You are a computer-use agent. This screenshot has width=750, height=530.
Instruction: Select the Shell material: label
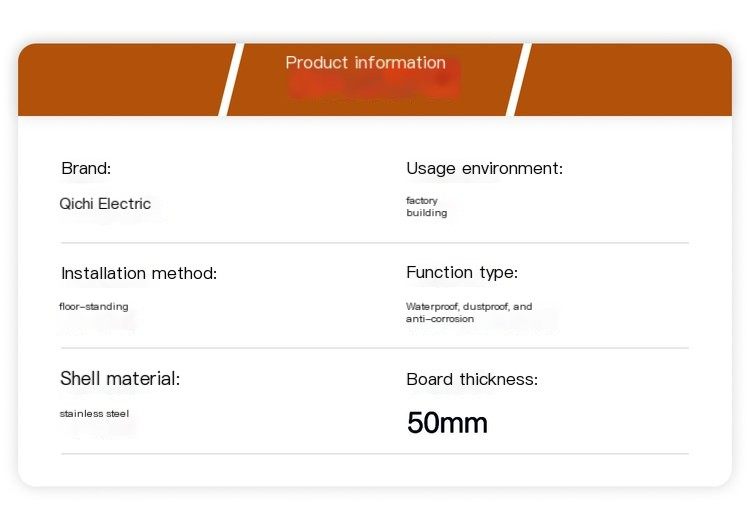[x=120, y=378]
